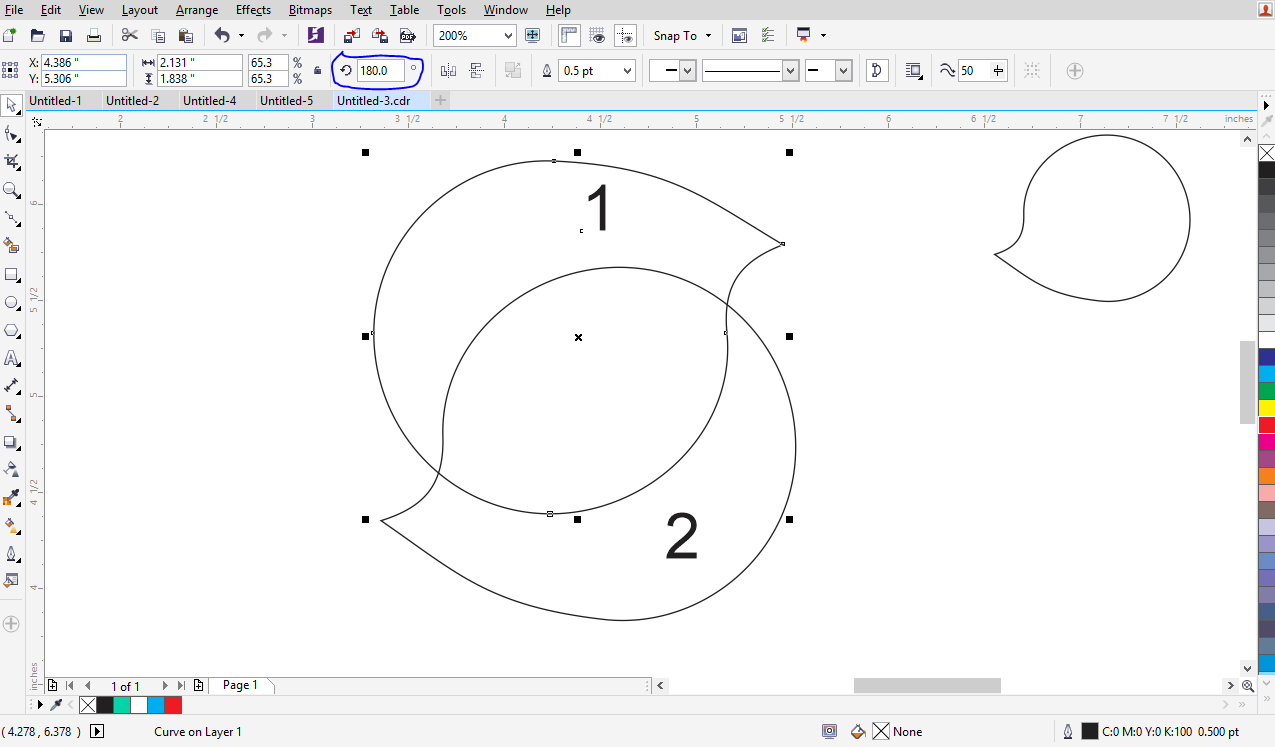The width and height of the screenshot is (1275, 747).
Task: Toggle Show Rulers button
Action: pyautogui.click(x=569, y=36)
